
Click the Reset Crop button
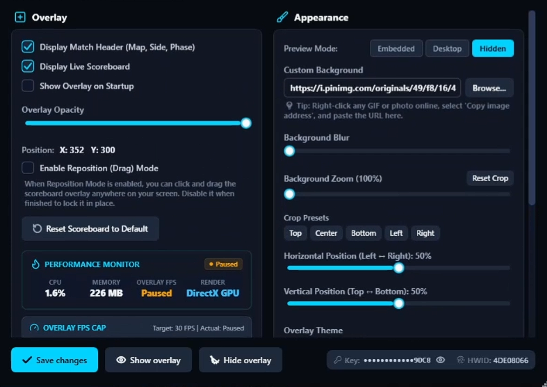490,178
